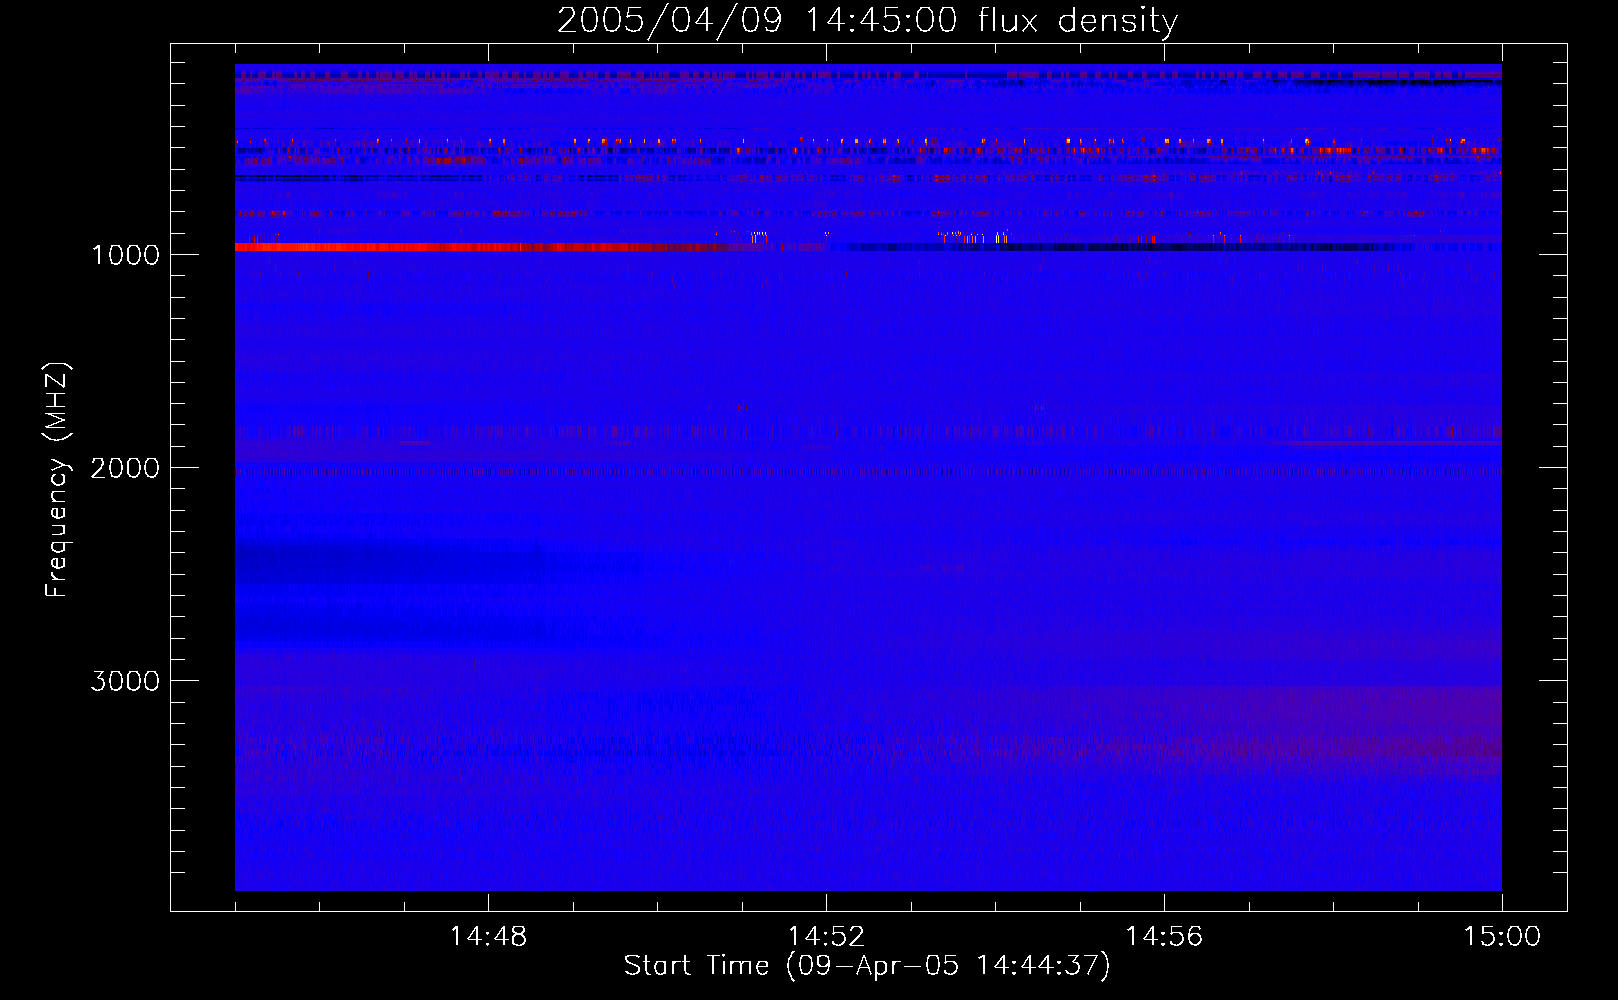Screen dimensions: 1618x1000
Task: Click the 'Start Time (09-Apr-05 14:44:37)' label
Action: click(867, 966)
